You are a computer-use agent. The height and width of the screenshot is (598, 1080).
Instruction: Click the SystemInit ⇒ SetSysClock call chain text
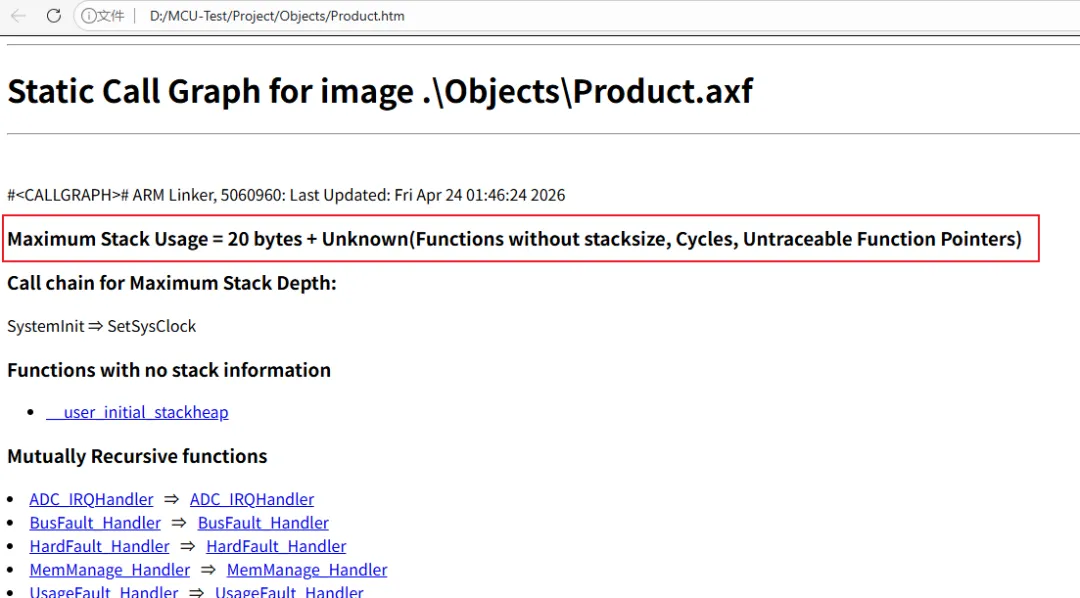point(102,326)
